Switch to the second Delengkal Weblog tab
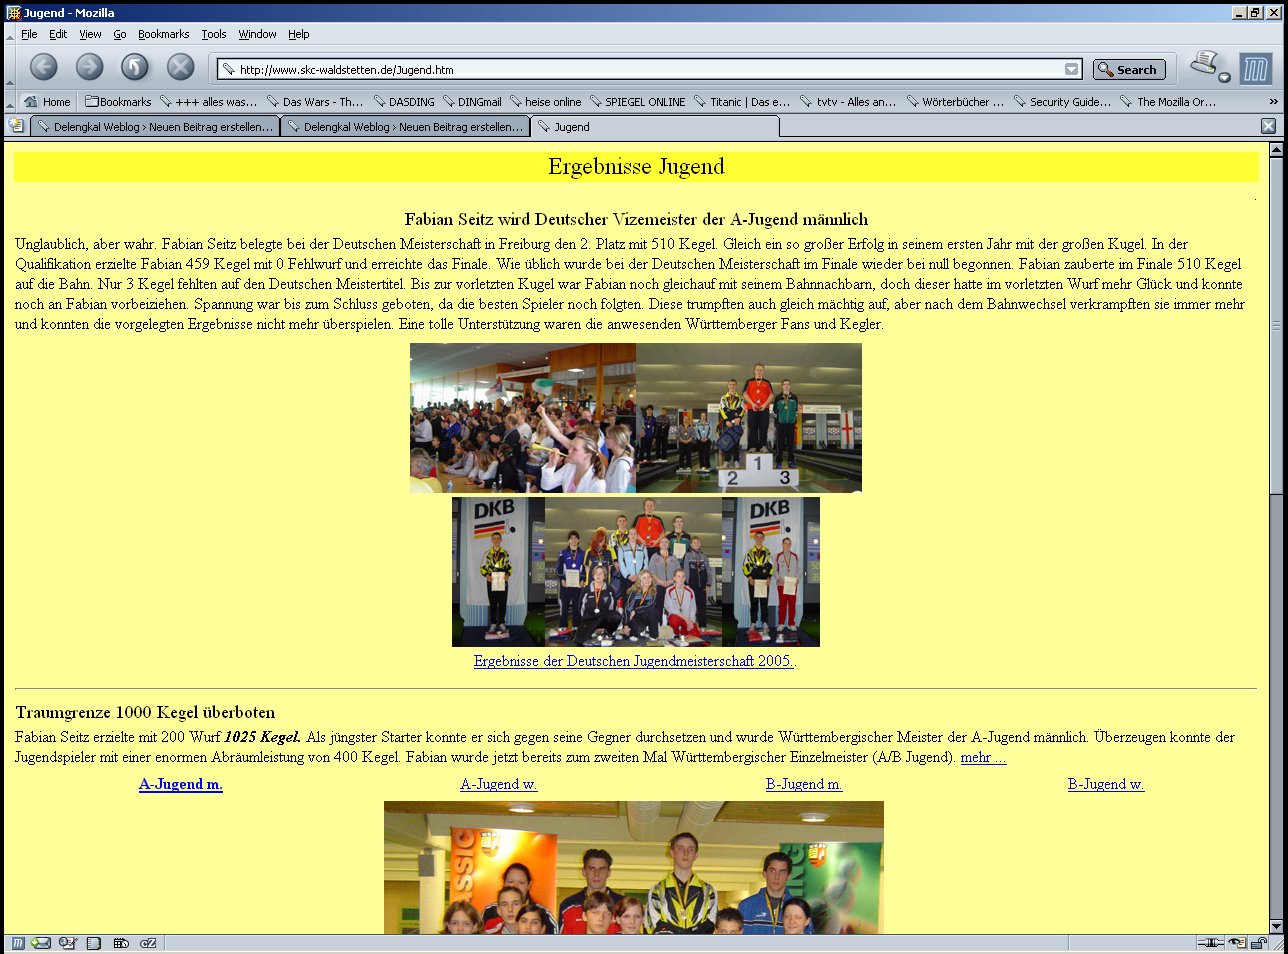The image size is (1288, 954). tap(405, 127)
